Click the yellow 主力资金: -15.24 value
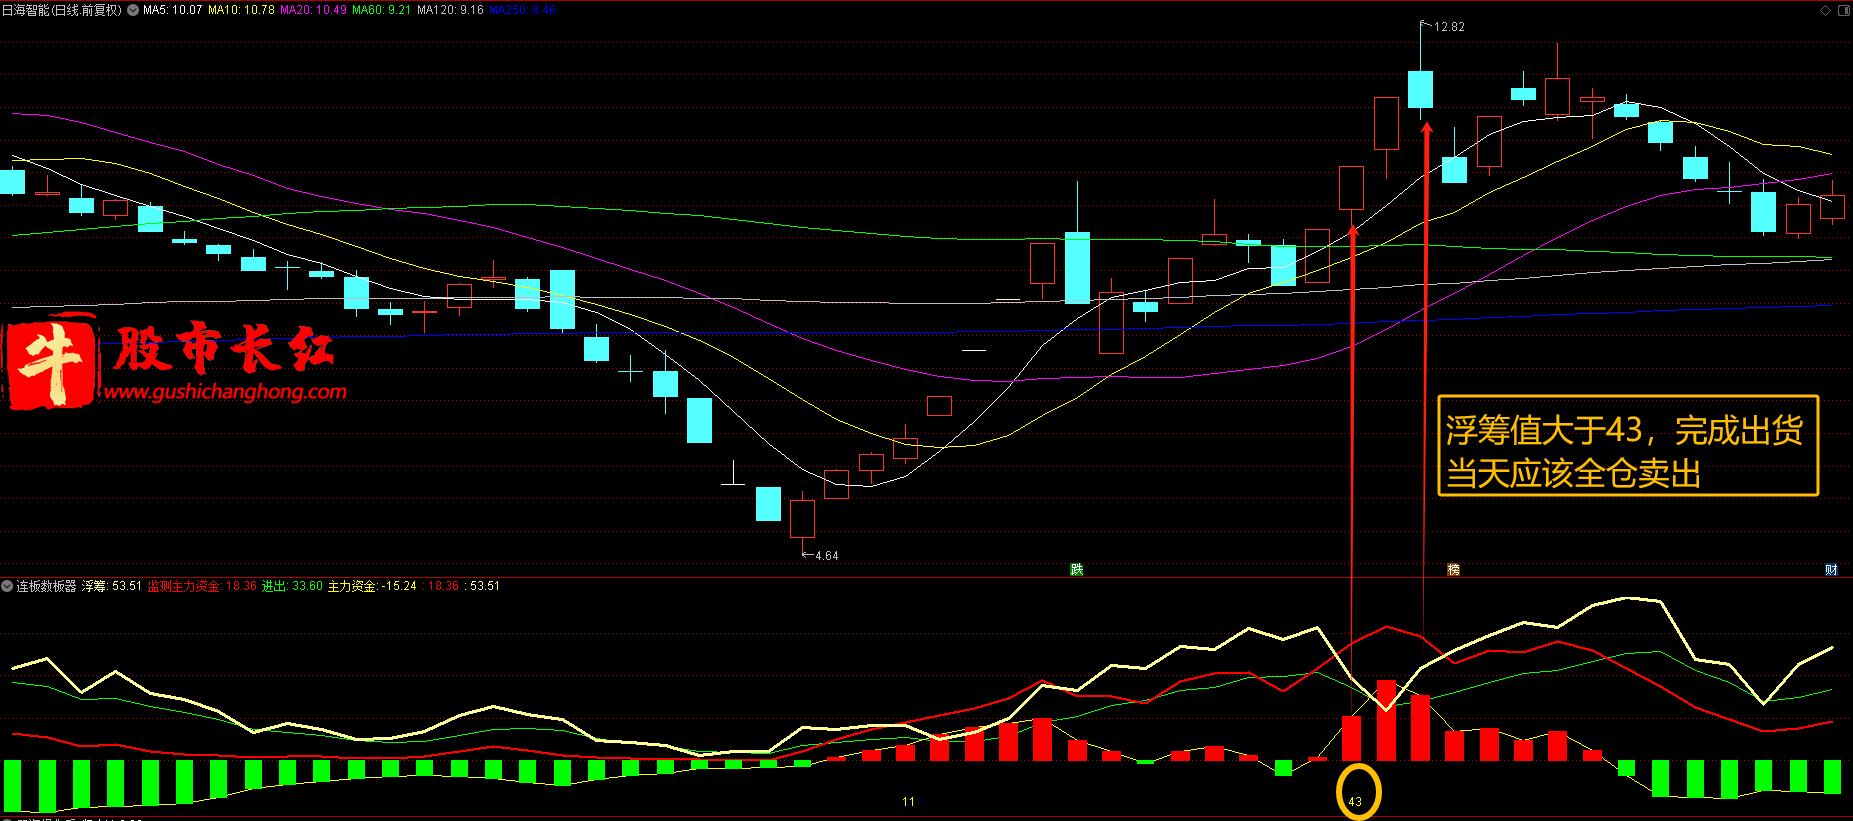1853x821 pixels. [x=372, y=586]
